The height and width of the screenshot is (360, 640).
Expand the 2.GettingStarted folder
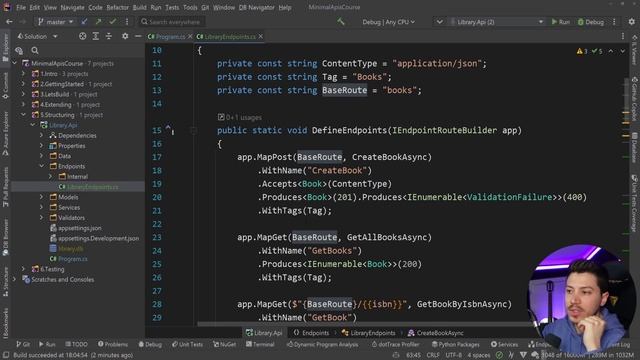[24, 84]
